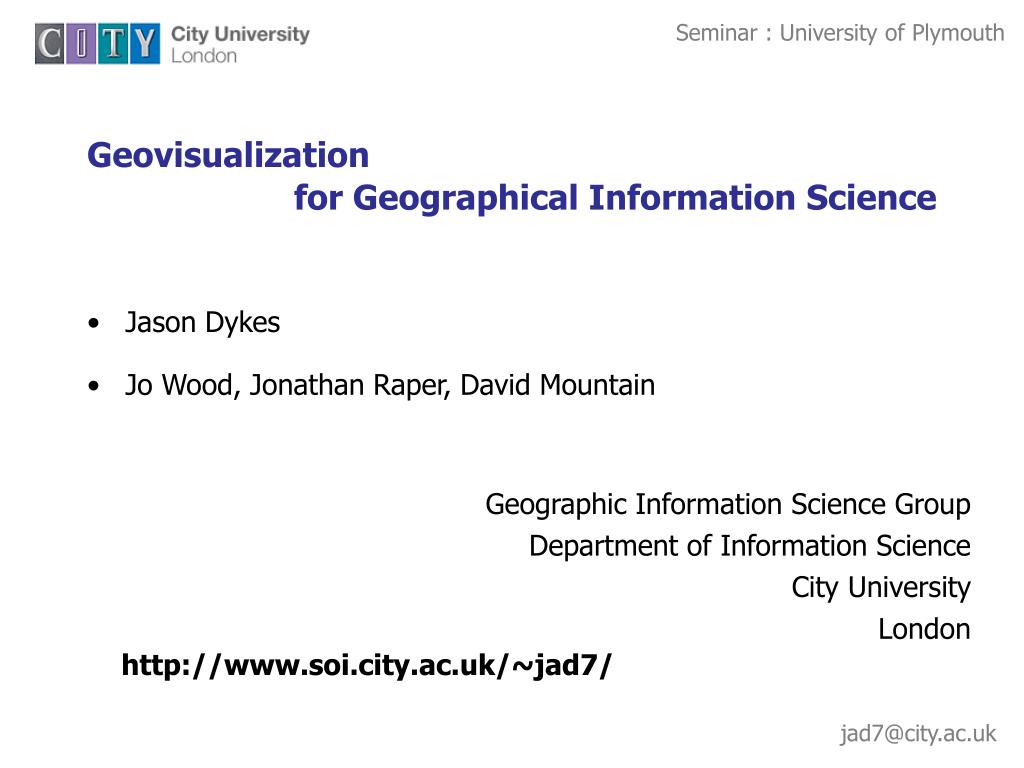Click Department of Information Science line
This screenshot has width=1024, height=768.
click(x=750, y=546)
